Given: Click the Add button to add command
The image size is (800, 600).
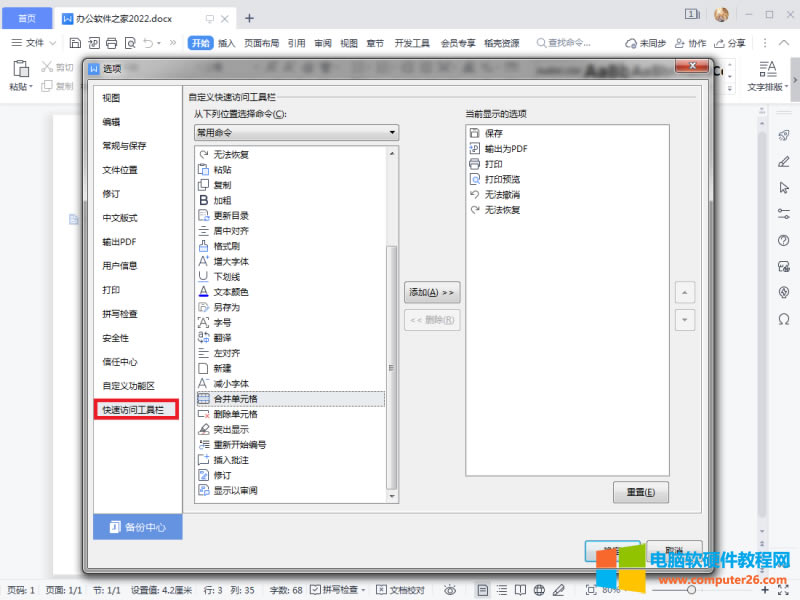Looking at the screenshot, I should click(431, 293).
